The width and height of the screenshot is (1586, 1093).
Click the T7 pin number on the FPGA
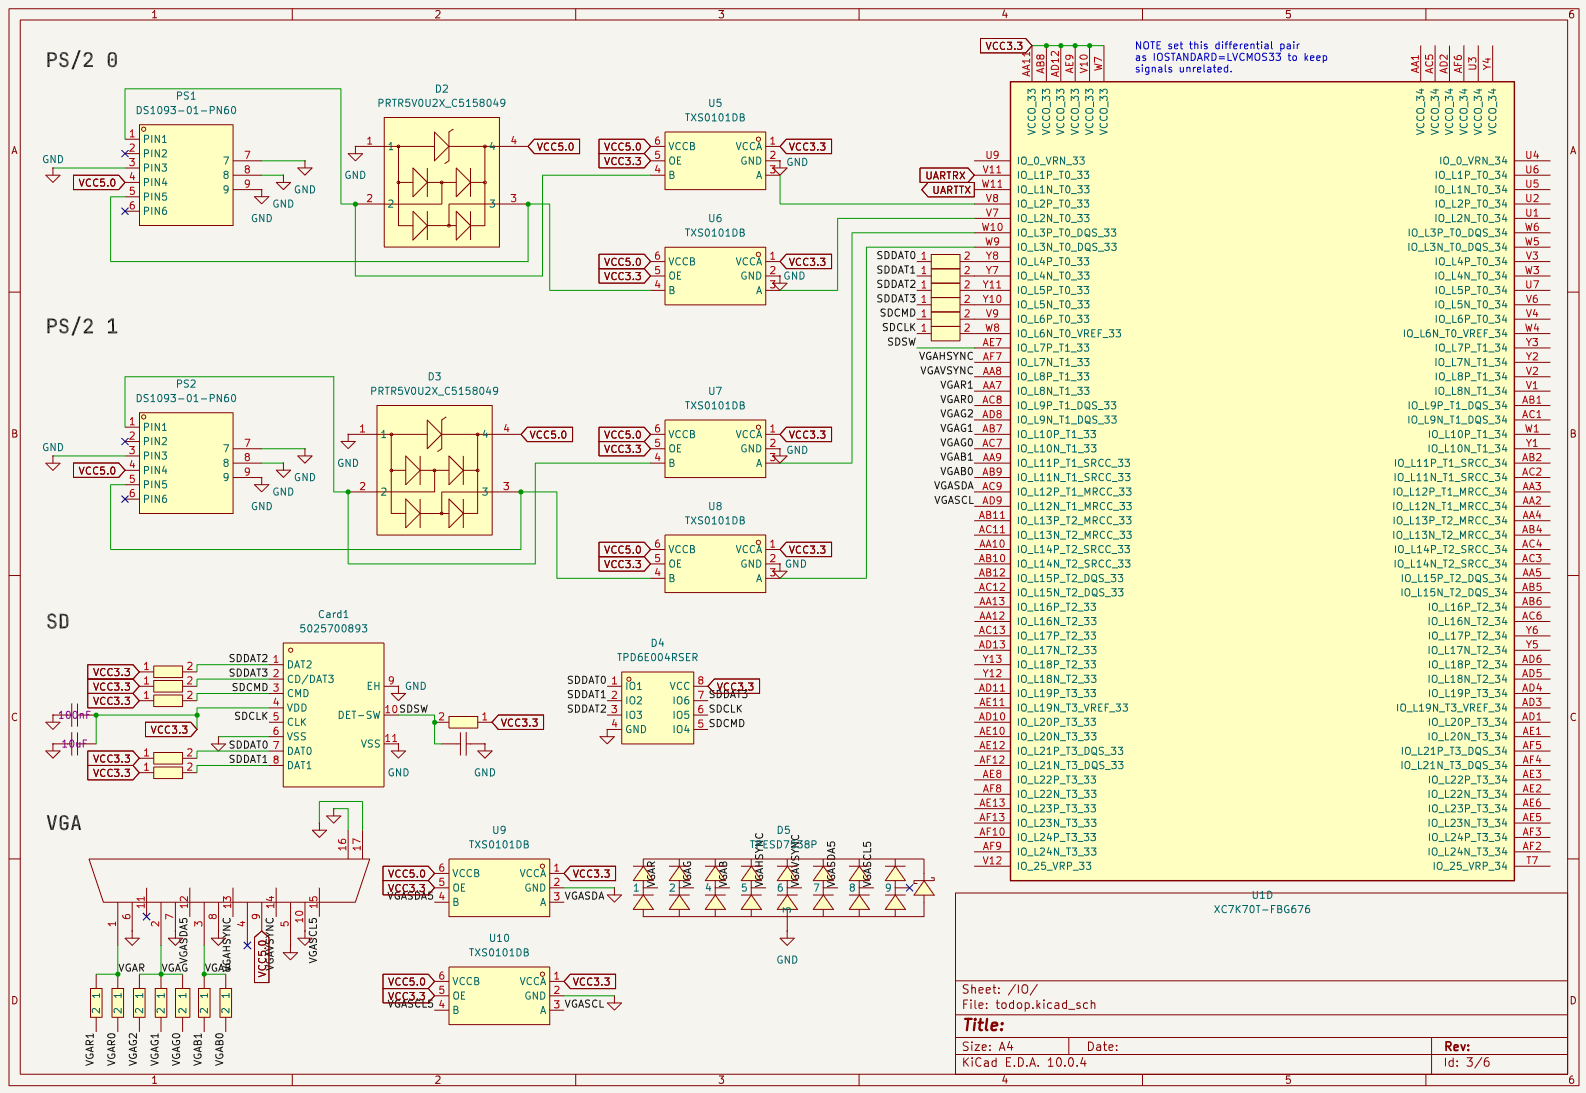(1532, 861)
